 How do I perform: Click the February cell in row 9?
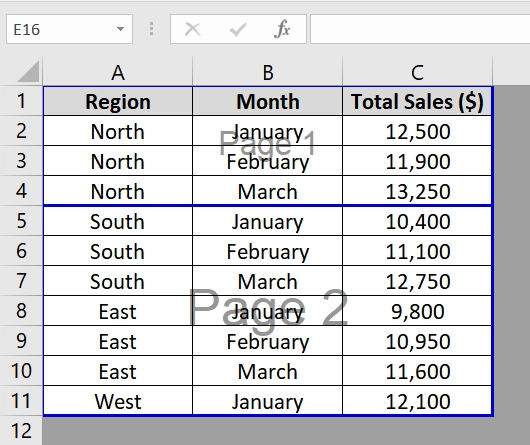pos(267,341)
